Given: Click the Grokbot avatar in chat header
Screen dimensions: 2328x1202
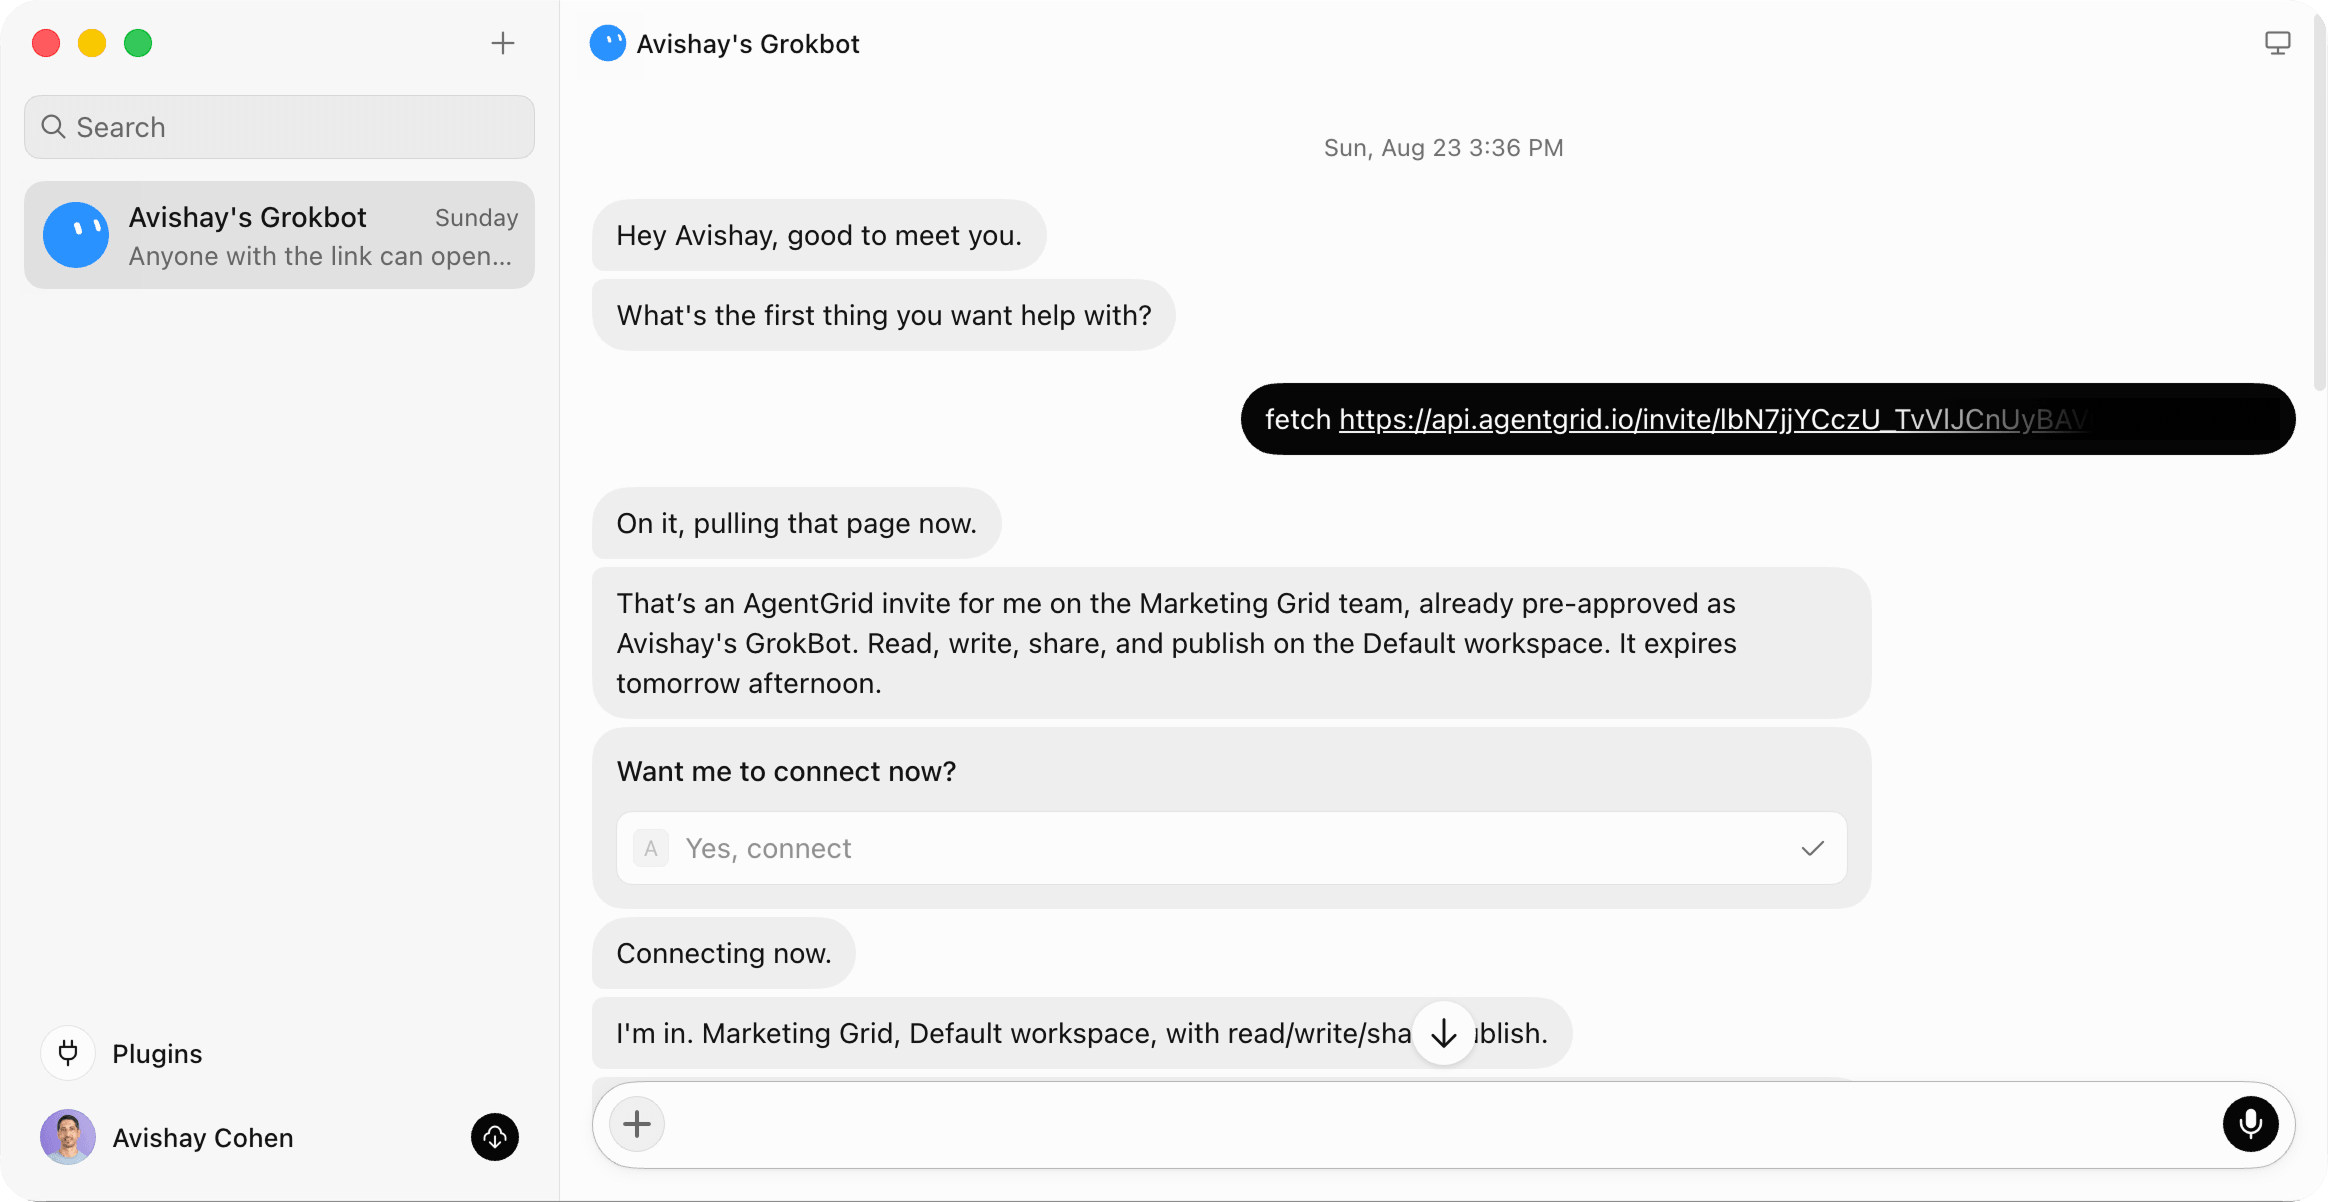Looking at the screenshot, I should pos(608,43).
